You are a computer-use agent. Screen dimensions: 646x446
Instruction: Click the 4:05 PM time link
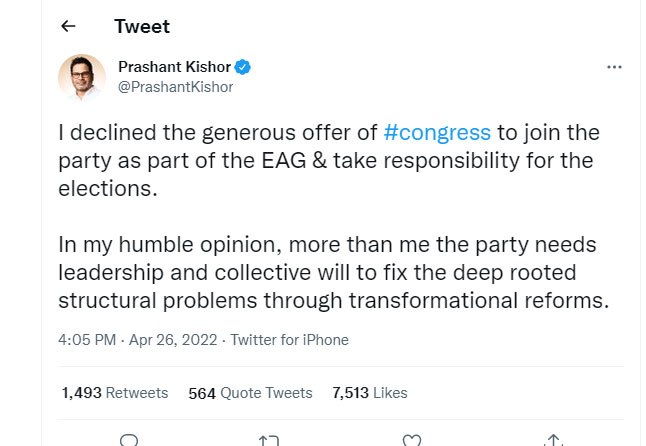click(x=87, y=340)
